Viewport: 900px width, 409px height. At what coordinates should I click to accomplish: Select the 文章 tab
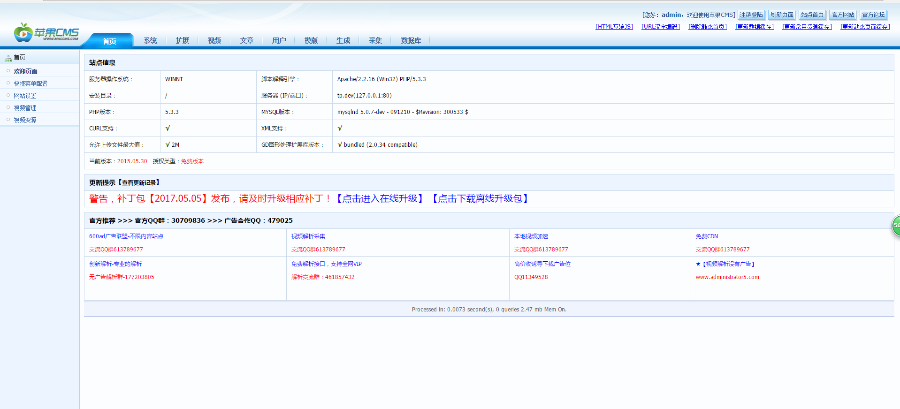click(x=246, y=41)
